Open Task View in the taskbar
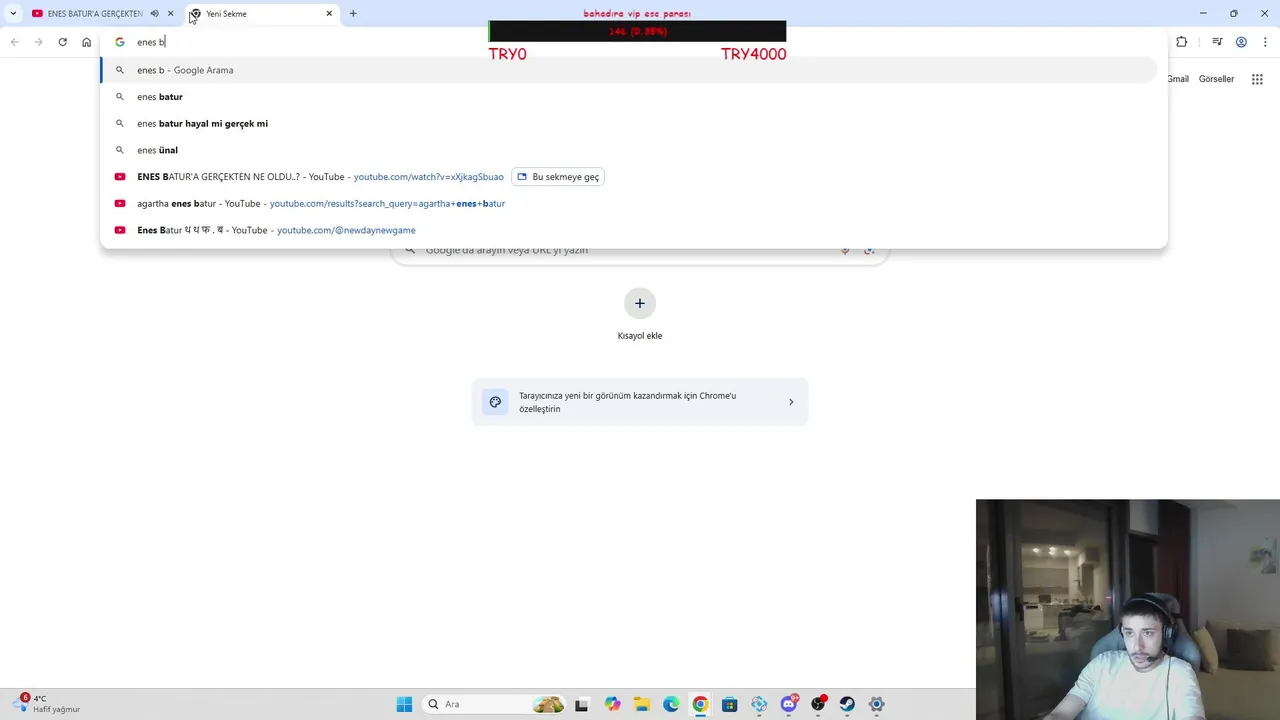Image resolution: width=1280 pixels, height=720 pixels. [x=582, y=704]
